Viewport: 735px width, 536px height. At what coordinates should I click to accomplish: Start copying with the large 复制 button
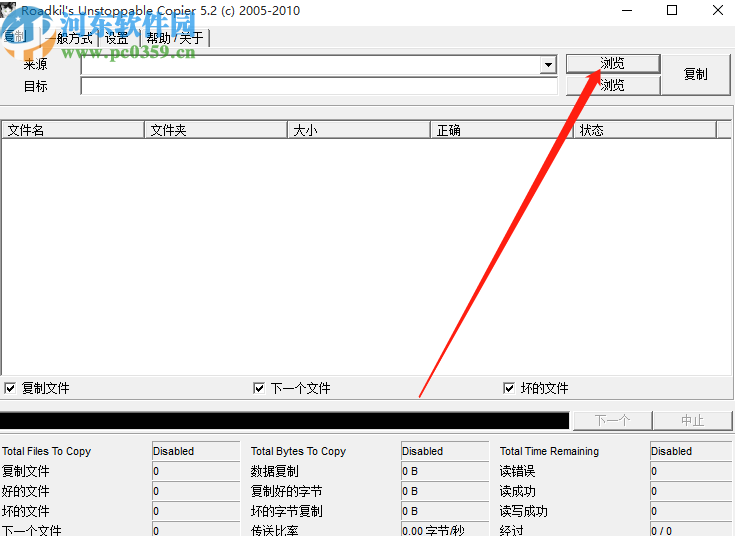695,75
